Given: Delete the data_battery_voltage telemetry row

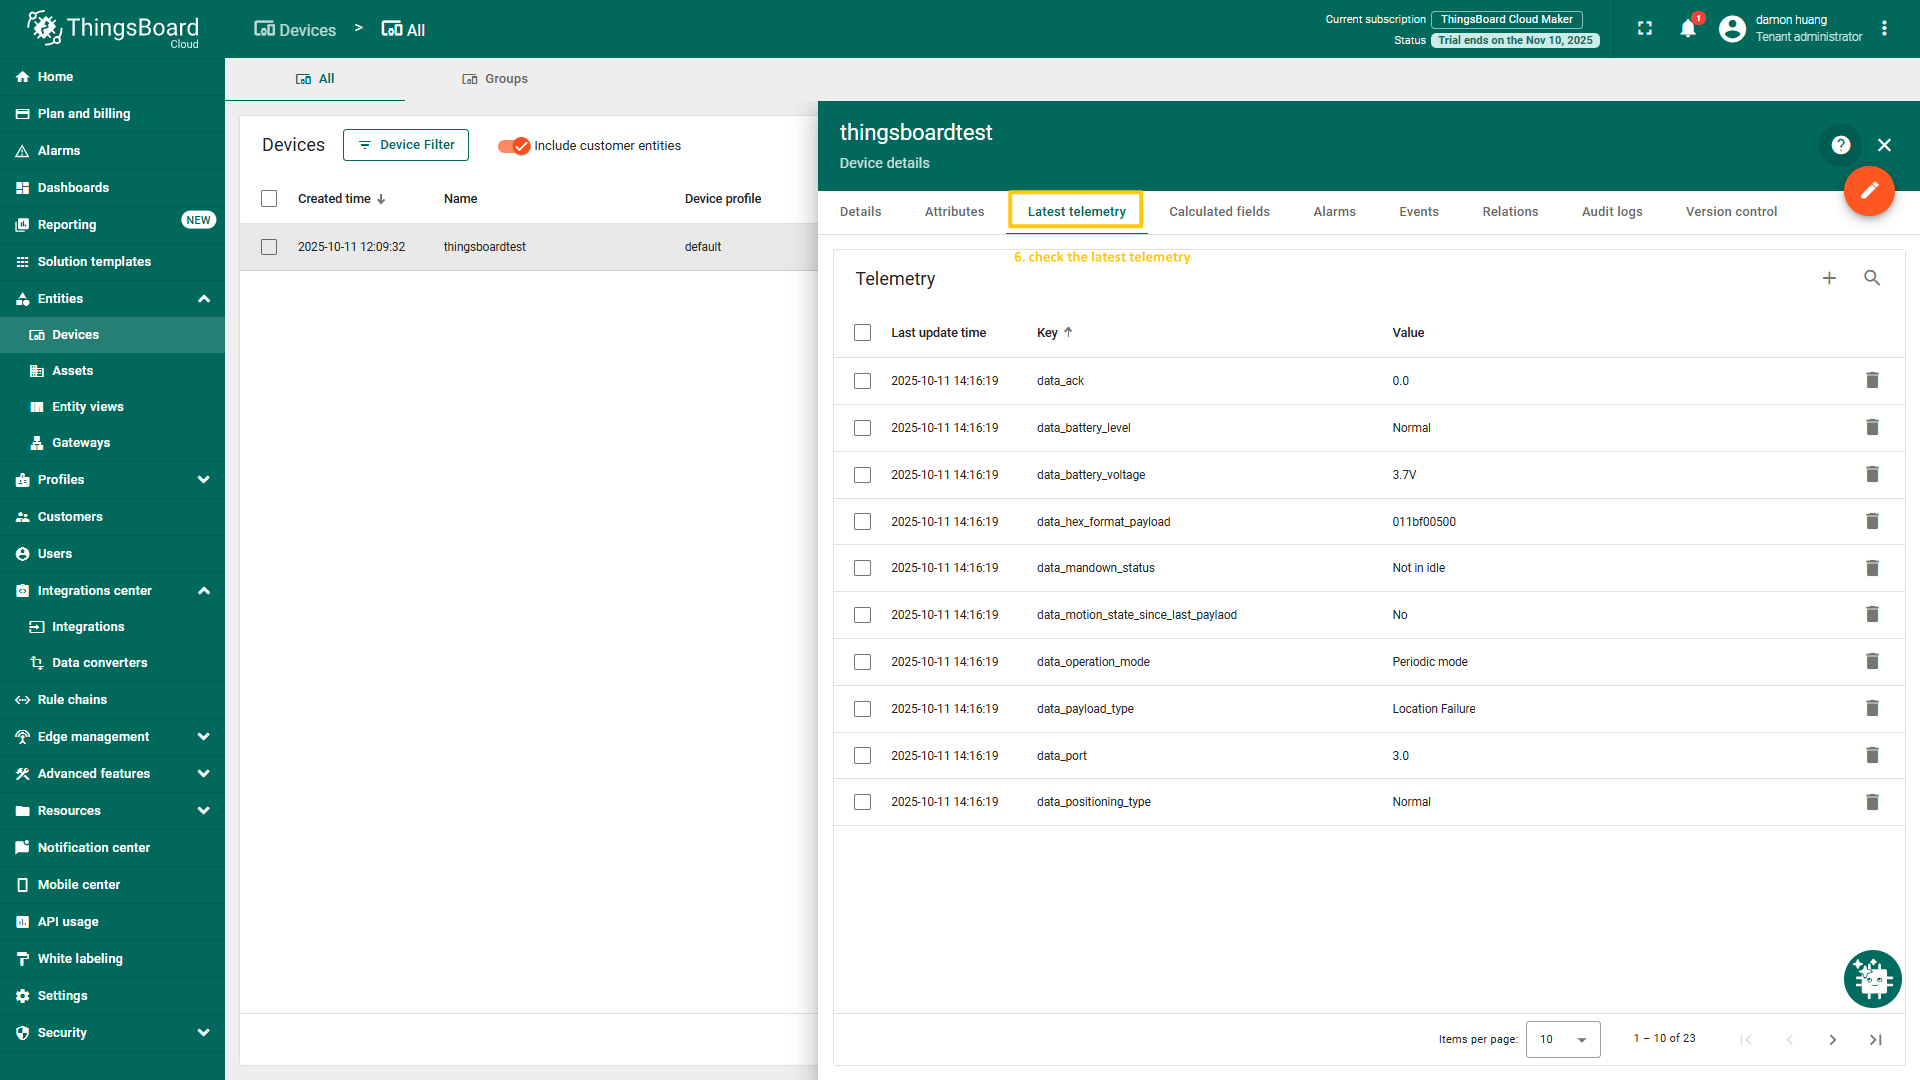Looking at the screenshot, I should pyautogui.click(x=1872, y=474).
